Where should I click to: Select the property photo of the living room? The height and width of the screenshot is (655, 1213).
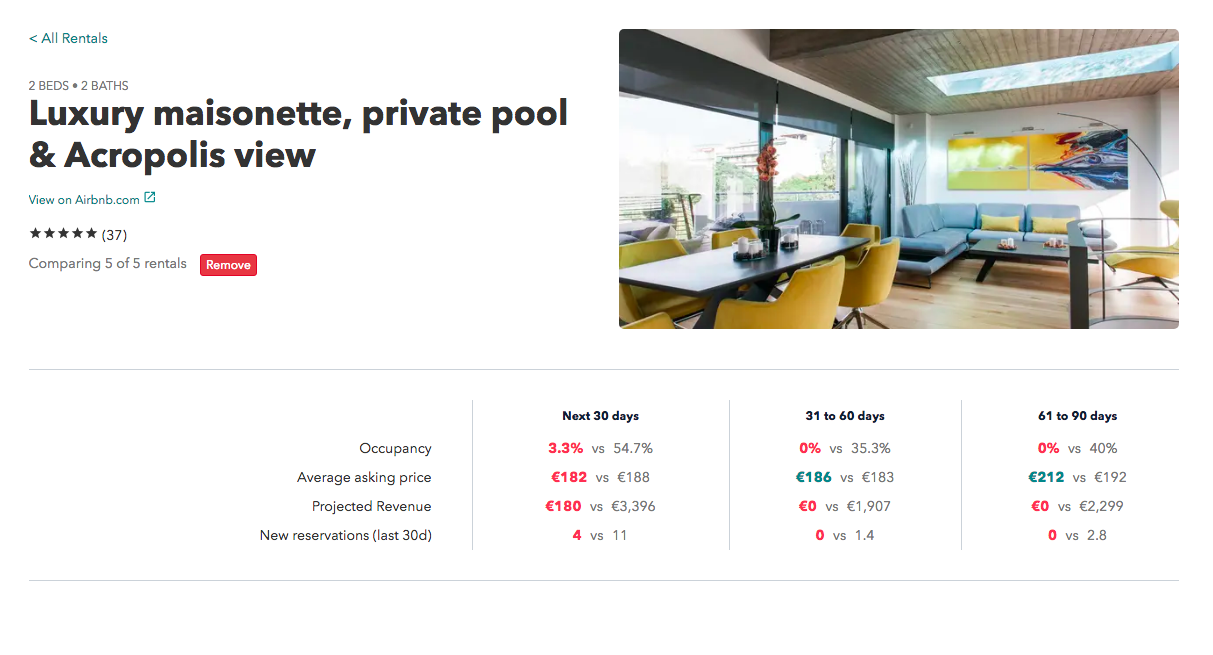coord(898,179)
